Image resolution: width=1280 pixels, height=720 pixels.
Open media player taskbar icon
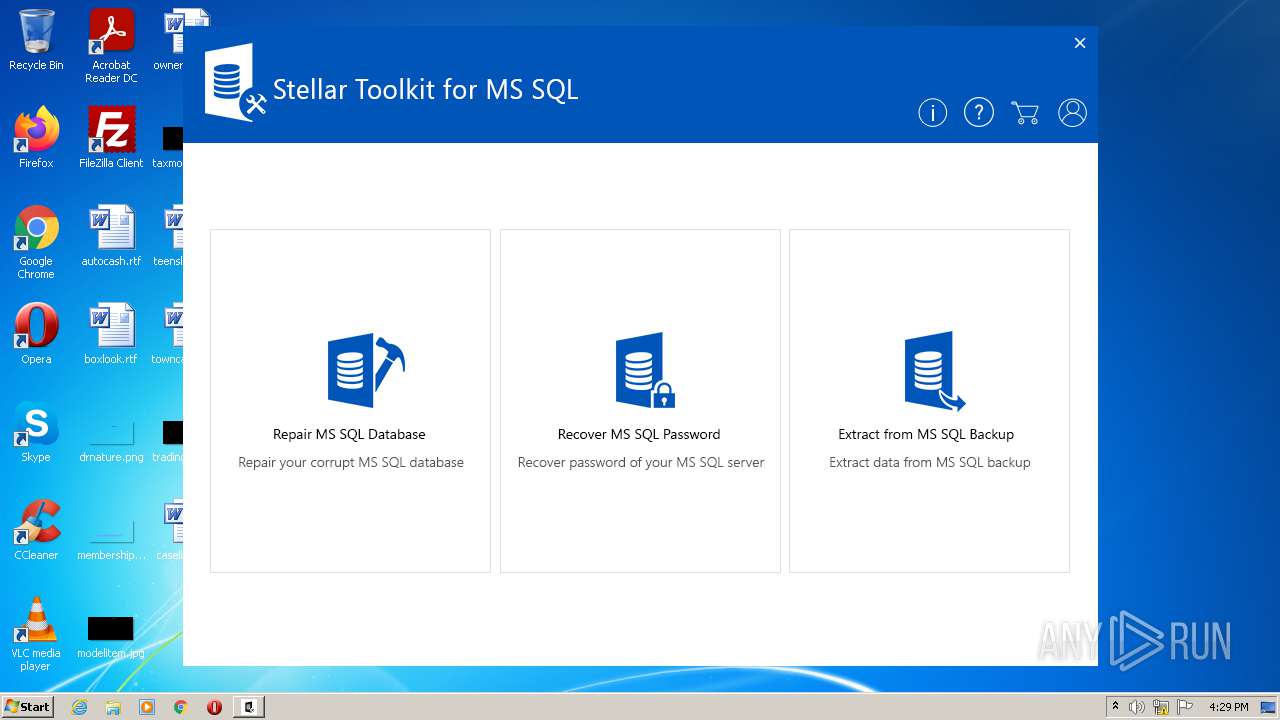click(147, 707)
